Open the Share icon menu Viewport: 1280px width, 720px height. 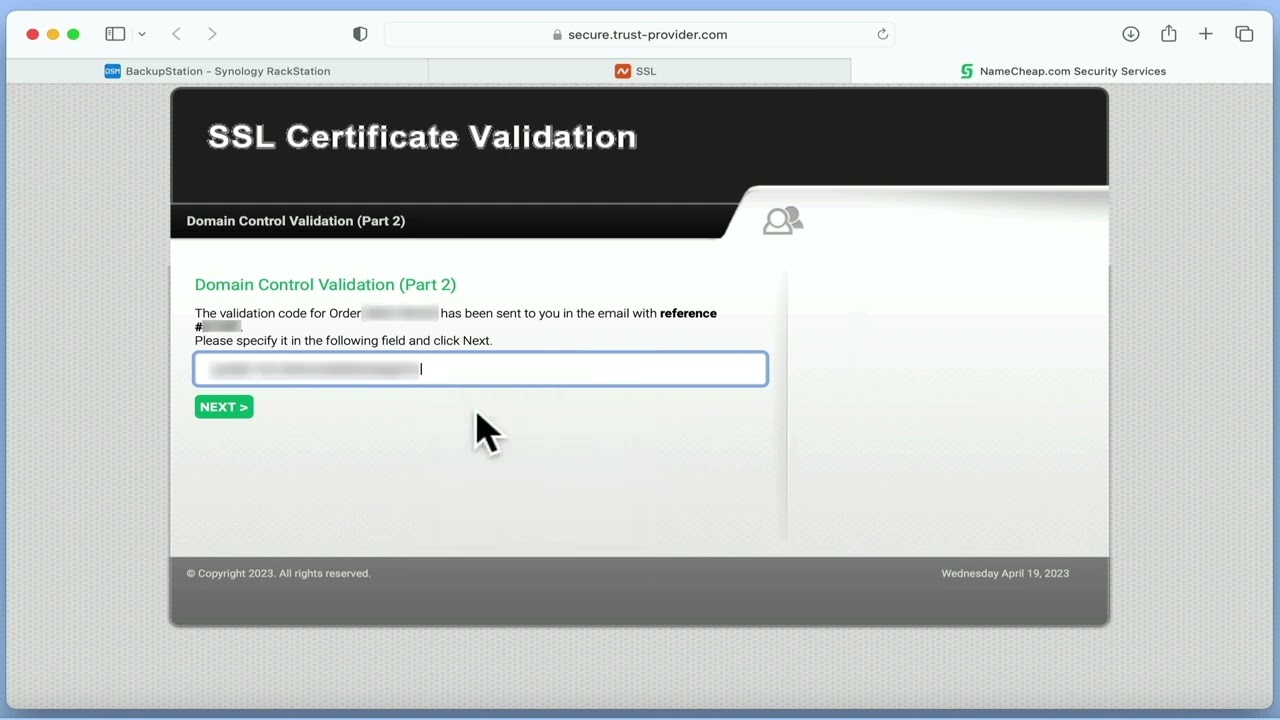1168,34
